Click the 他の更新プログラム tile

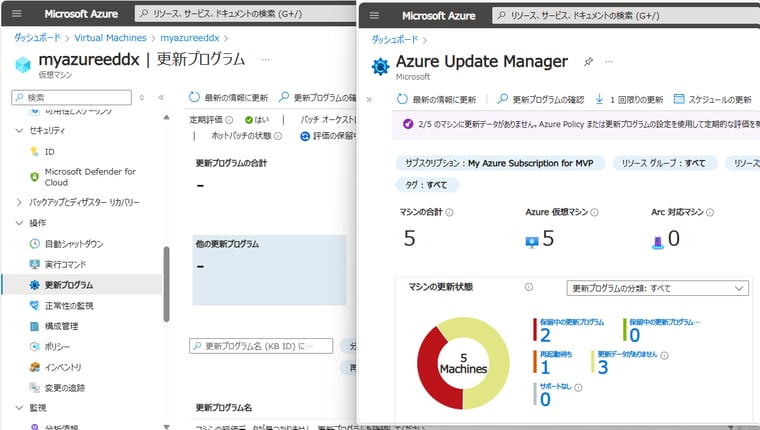point(269,270)
